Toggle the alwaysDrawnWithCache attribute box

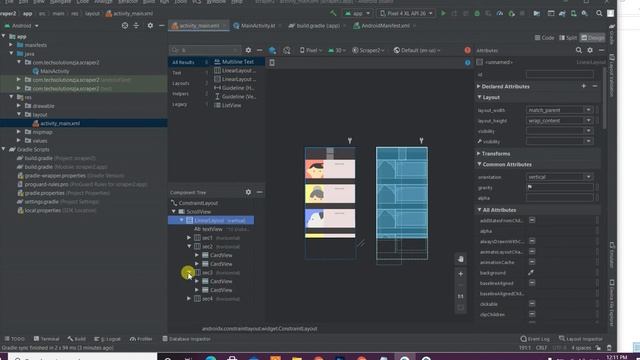click(532, 241)
